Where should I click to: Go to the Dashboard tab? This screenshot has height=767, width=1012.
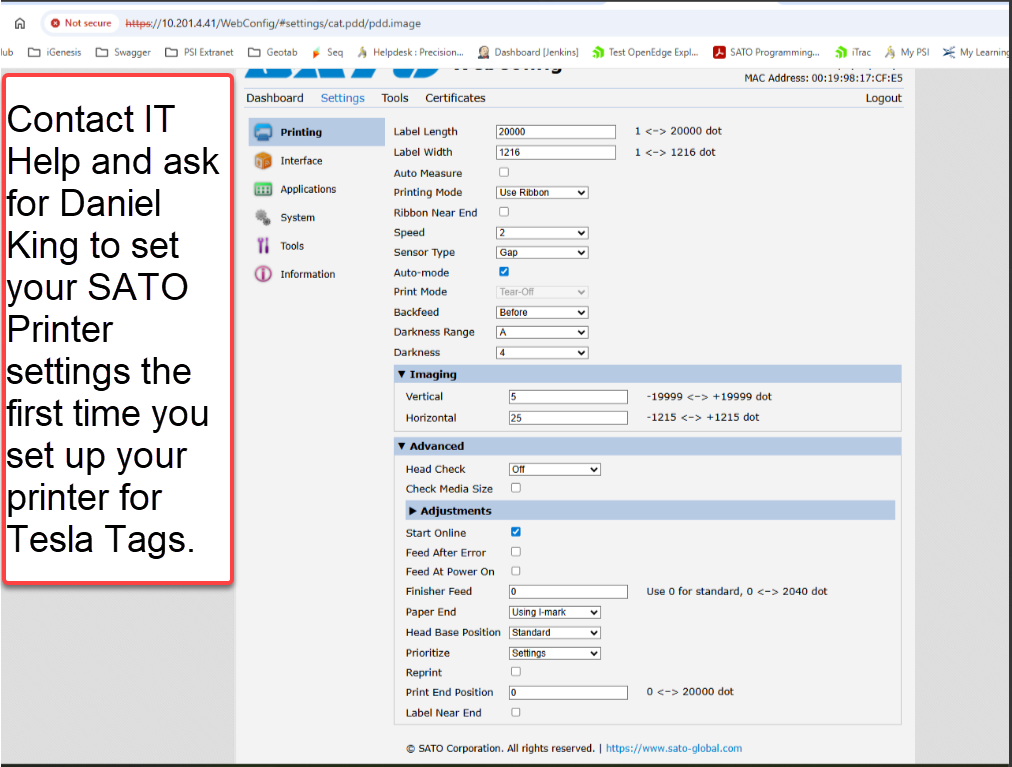(275, 98)
